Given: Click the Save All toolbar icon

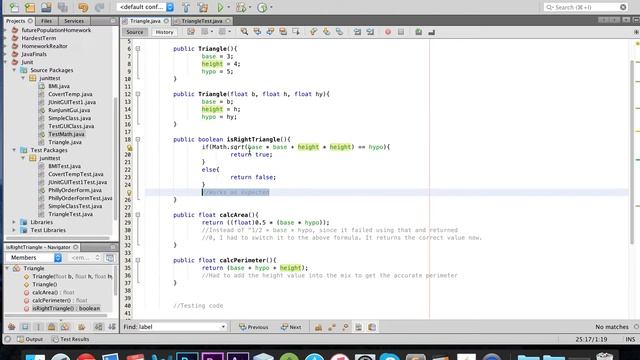Looking at the screenshot, I should pyautogui.click(x=62, y=7).
